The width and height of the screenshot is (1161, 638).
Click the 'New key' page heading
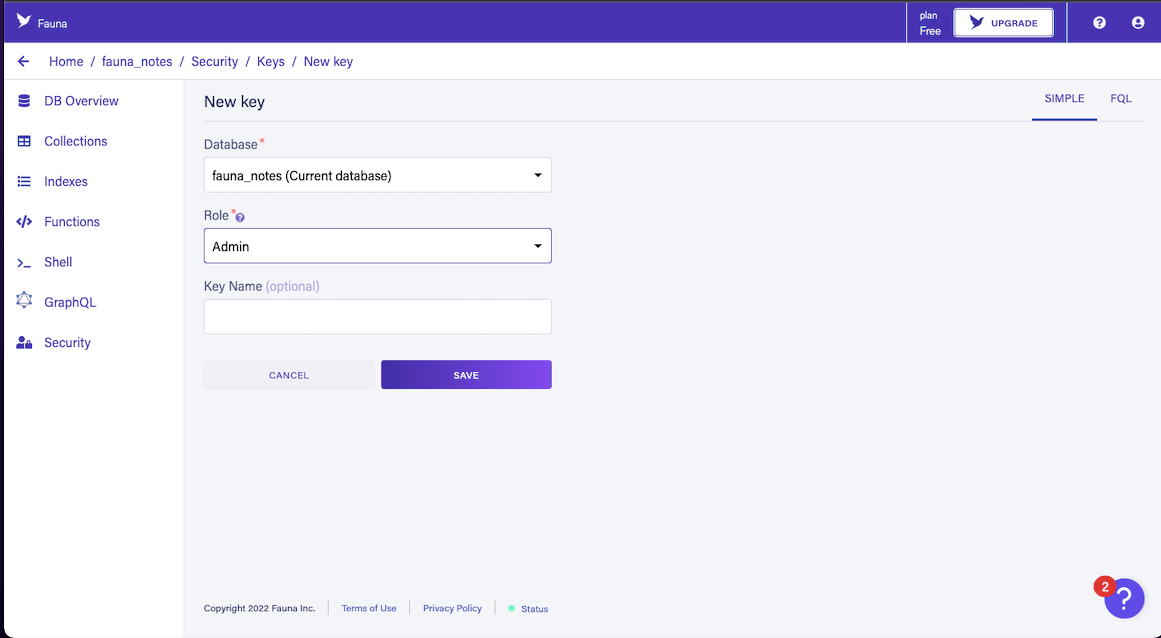(x=234, y=101)
